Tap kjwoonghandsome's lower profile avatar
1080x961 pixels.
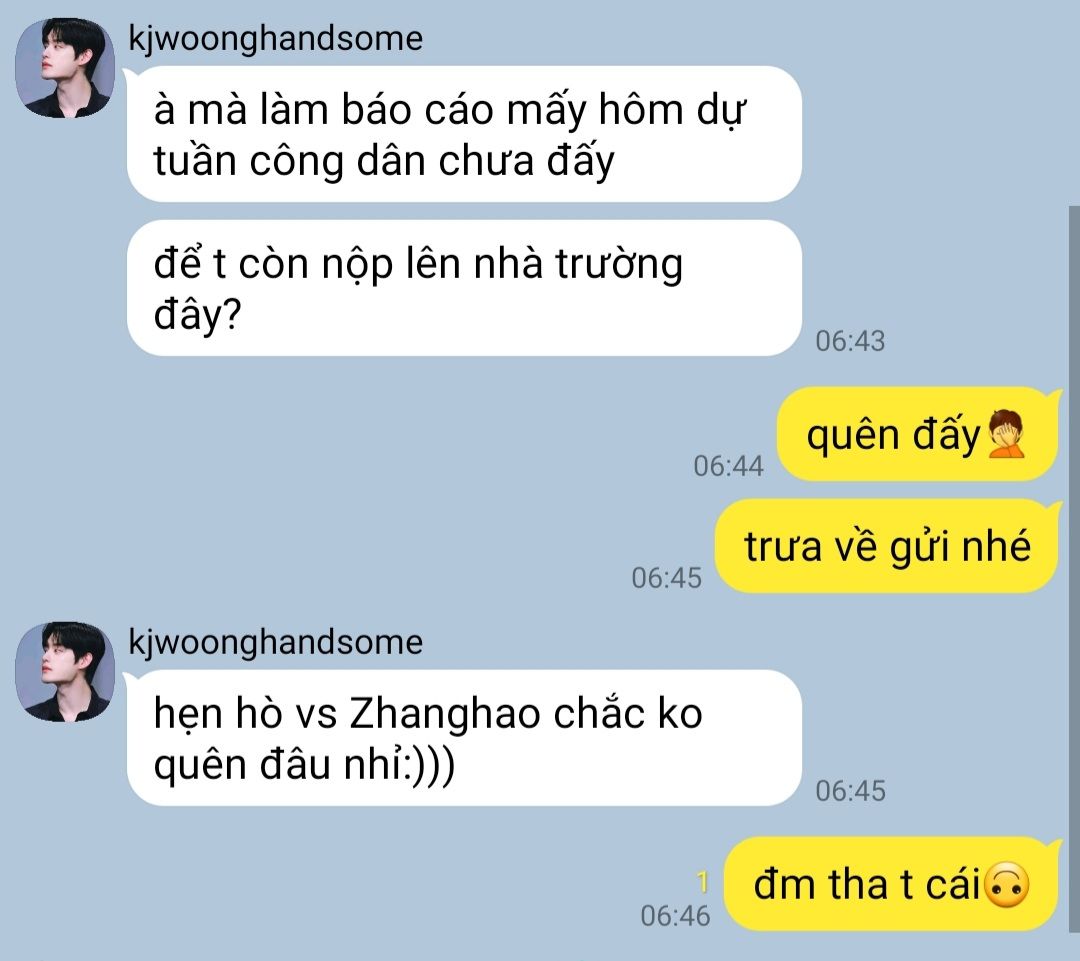coord(65,672)
